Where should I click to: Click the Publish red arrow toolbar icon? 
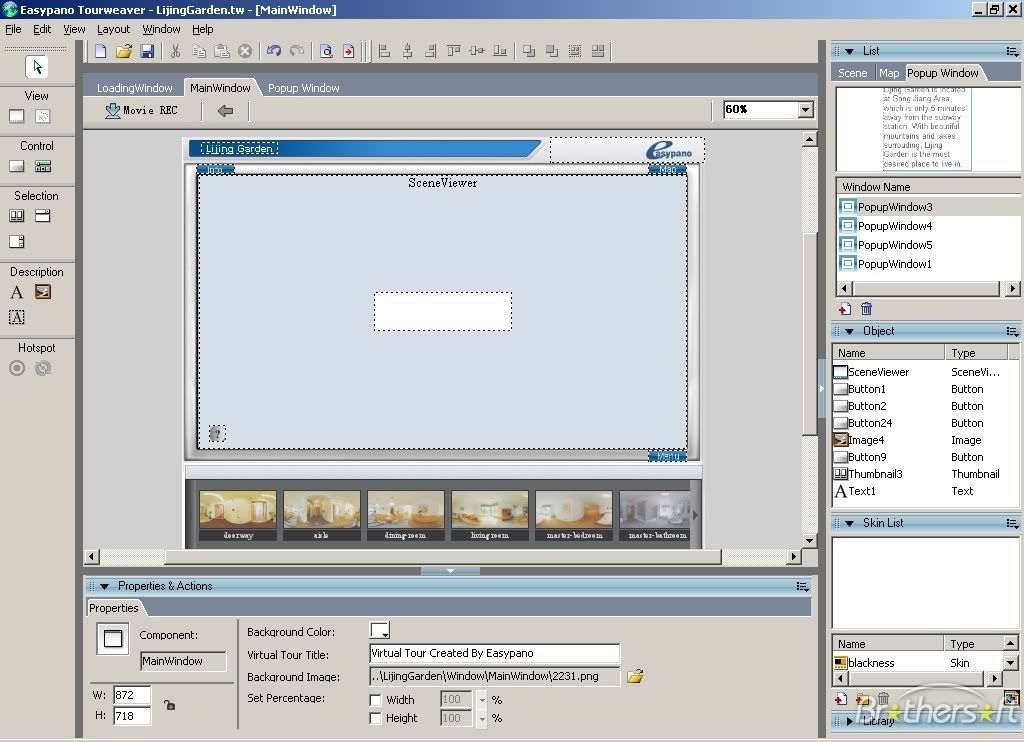pyautogui.click(x=350, y=51)
